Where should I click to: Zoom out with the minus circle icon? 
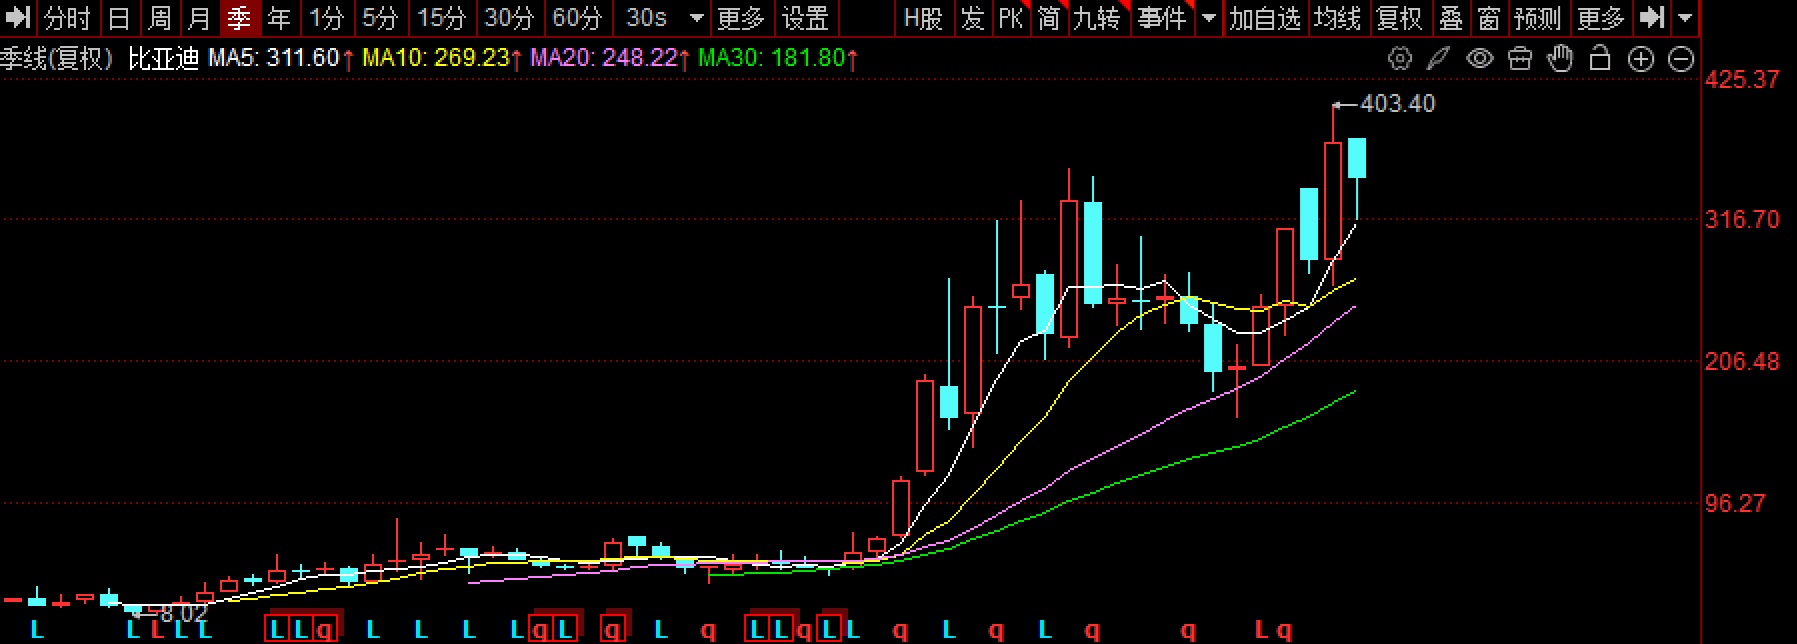click(1682, 59)
